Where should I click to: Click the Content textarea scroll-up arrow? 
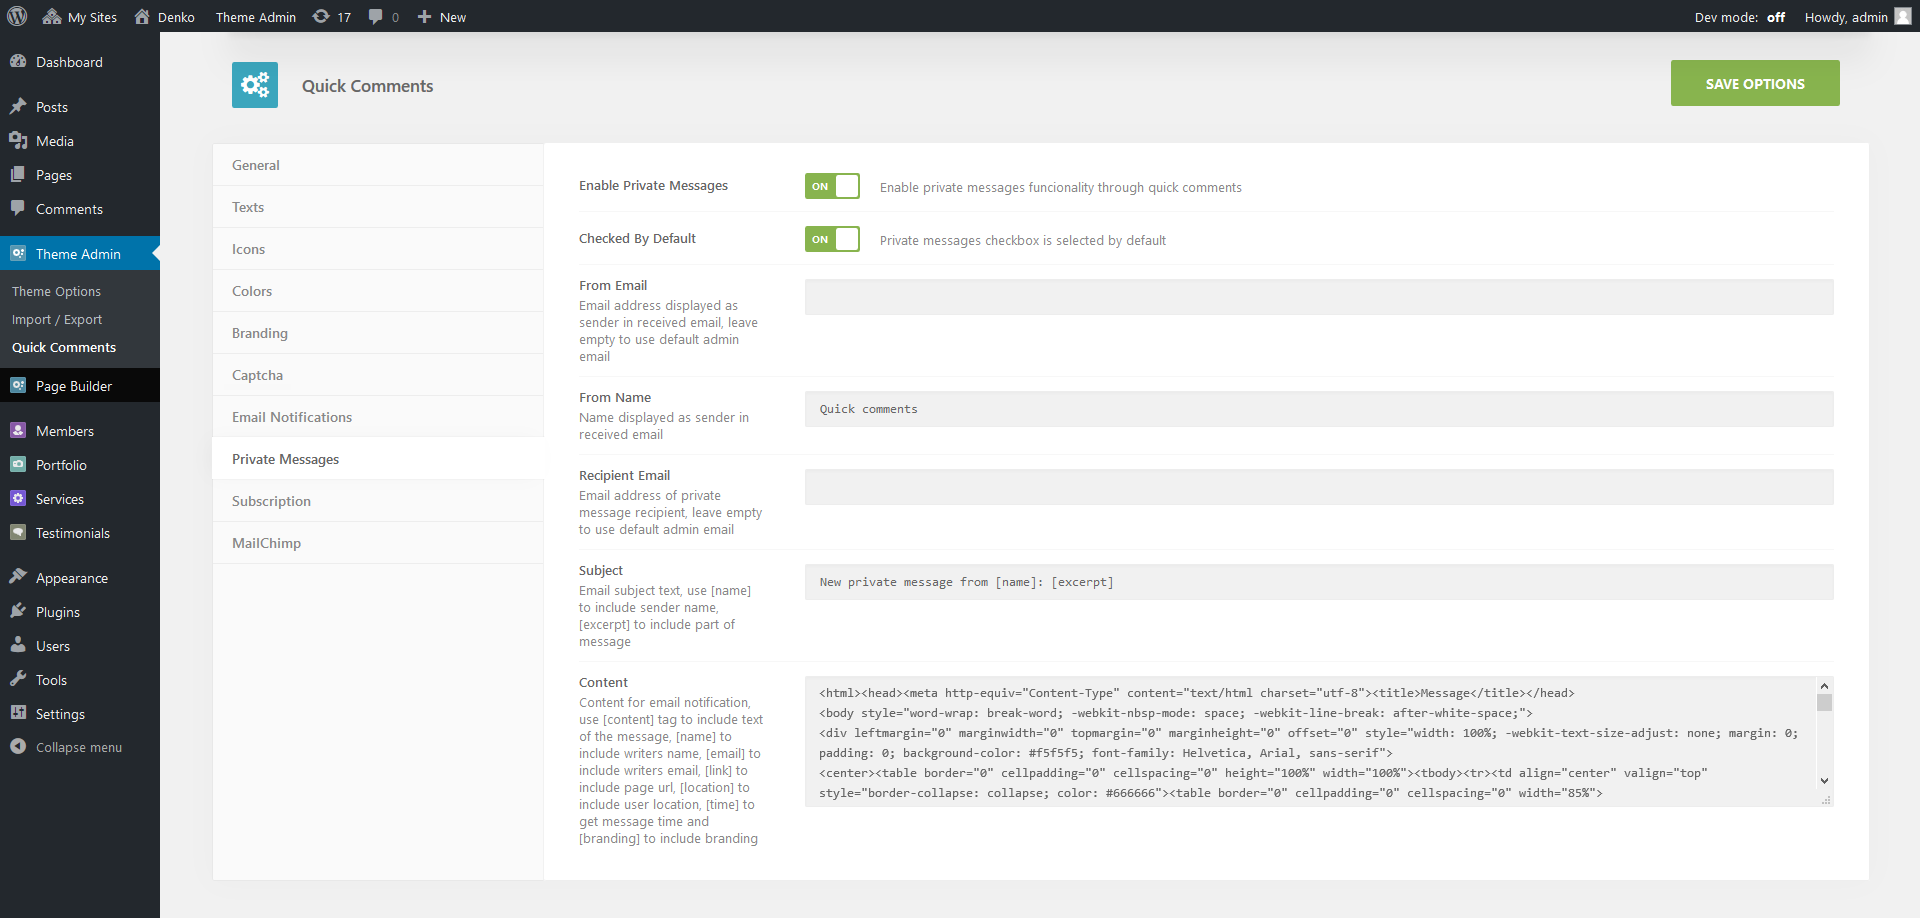(x=1824, y=686)
